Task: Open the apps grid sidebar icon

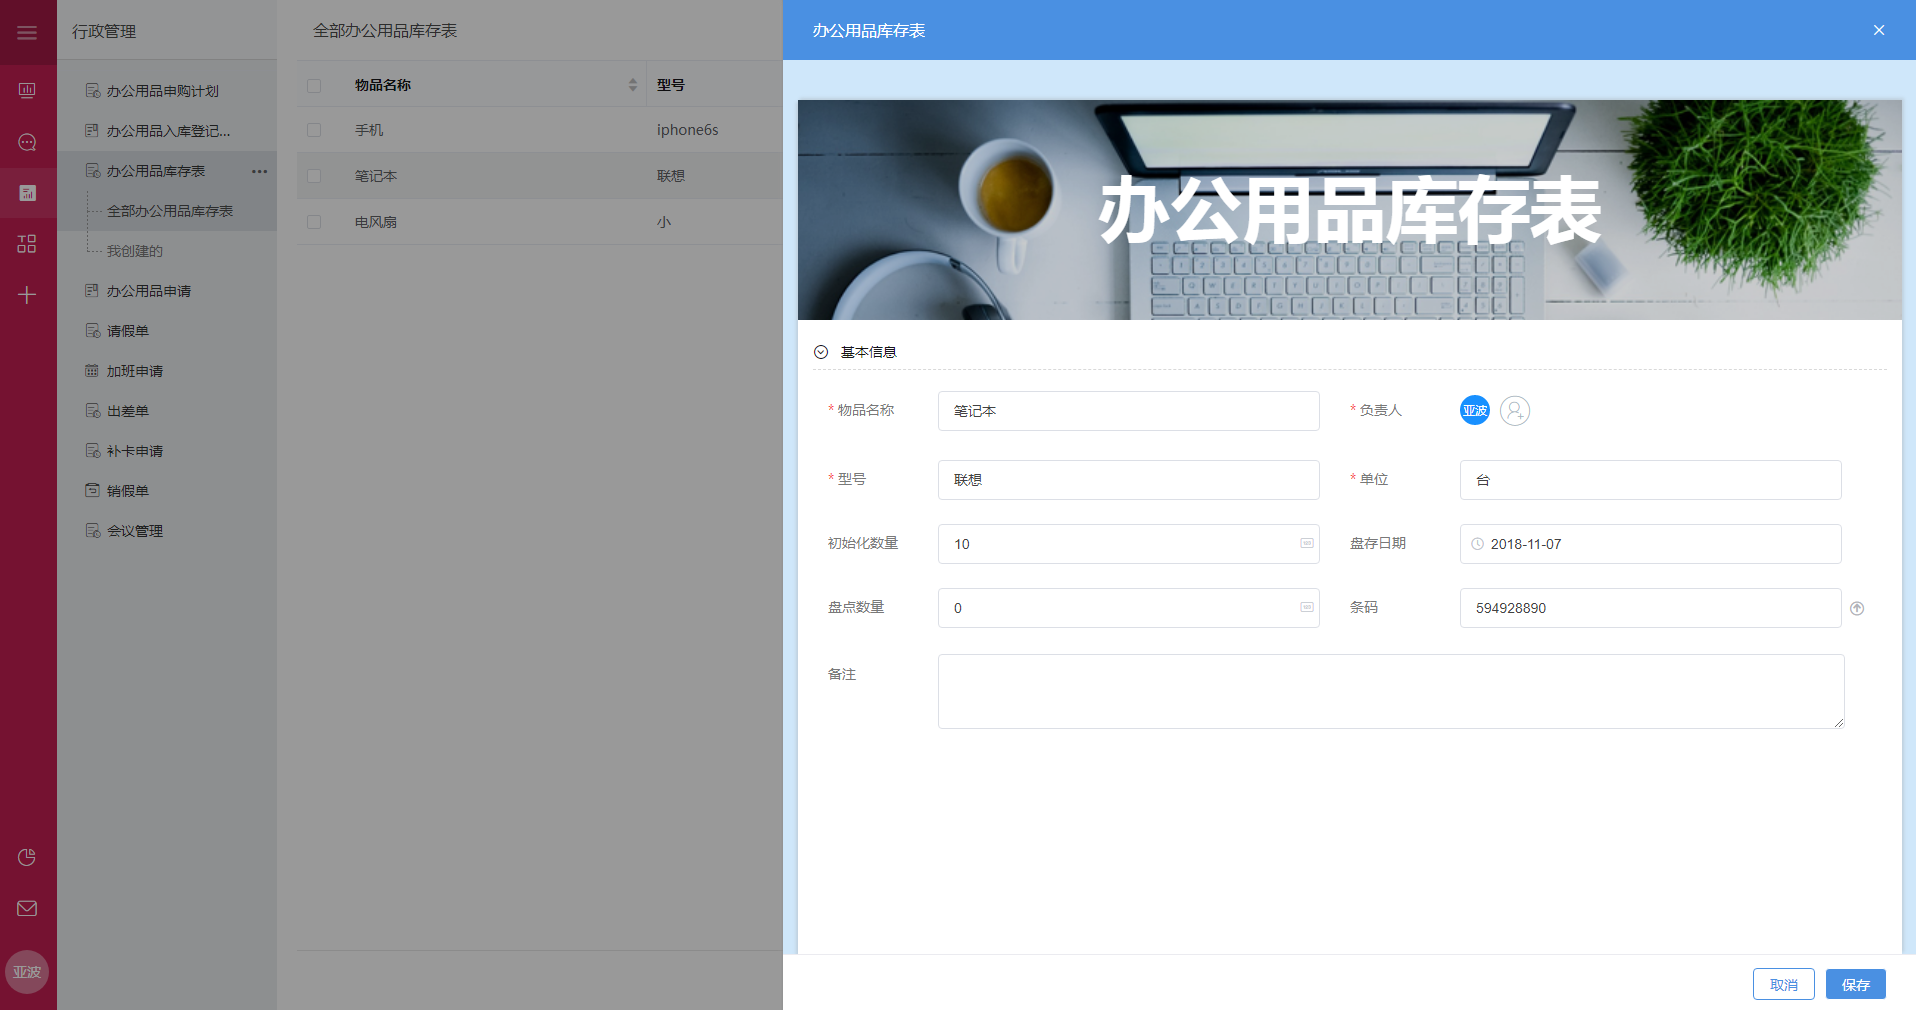Action: coord(27,244)
